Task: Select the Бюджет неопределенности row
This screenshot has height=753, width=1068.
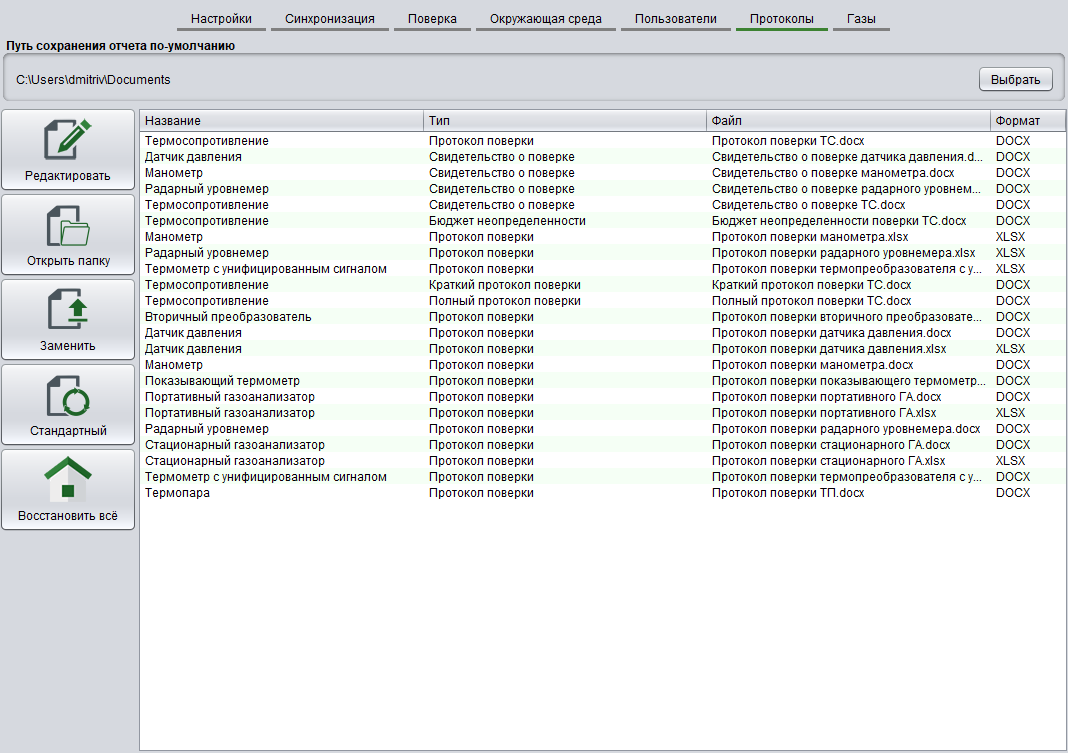Action: coord(507,221)
